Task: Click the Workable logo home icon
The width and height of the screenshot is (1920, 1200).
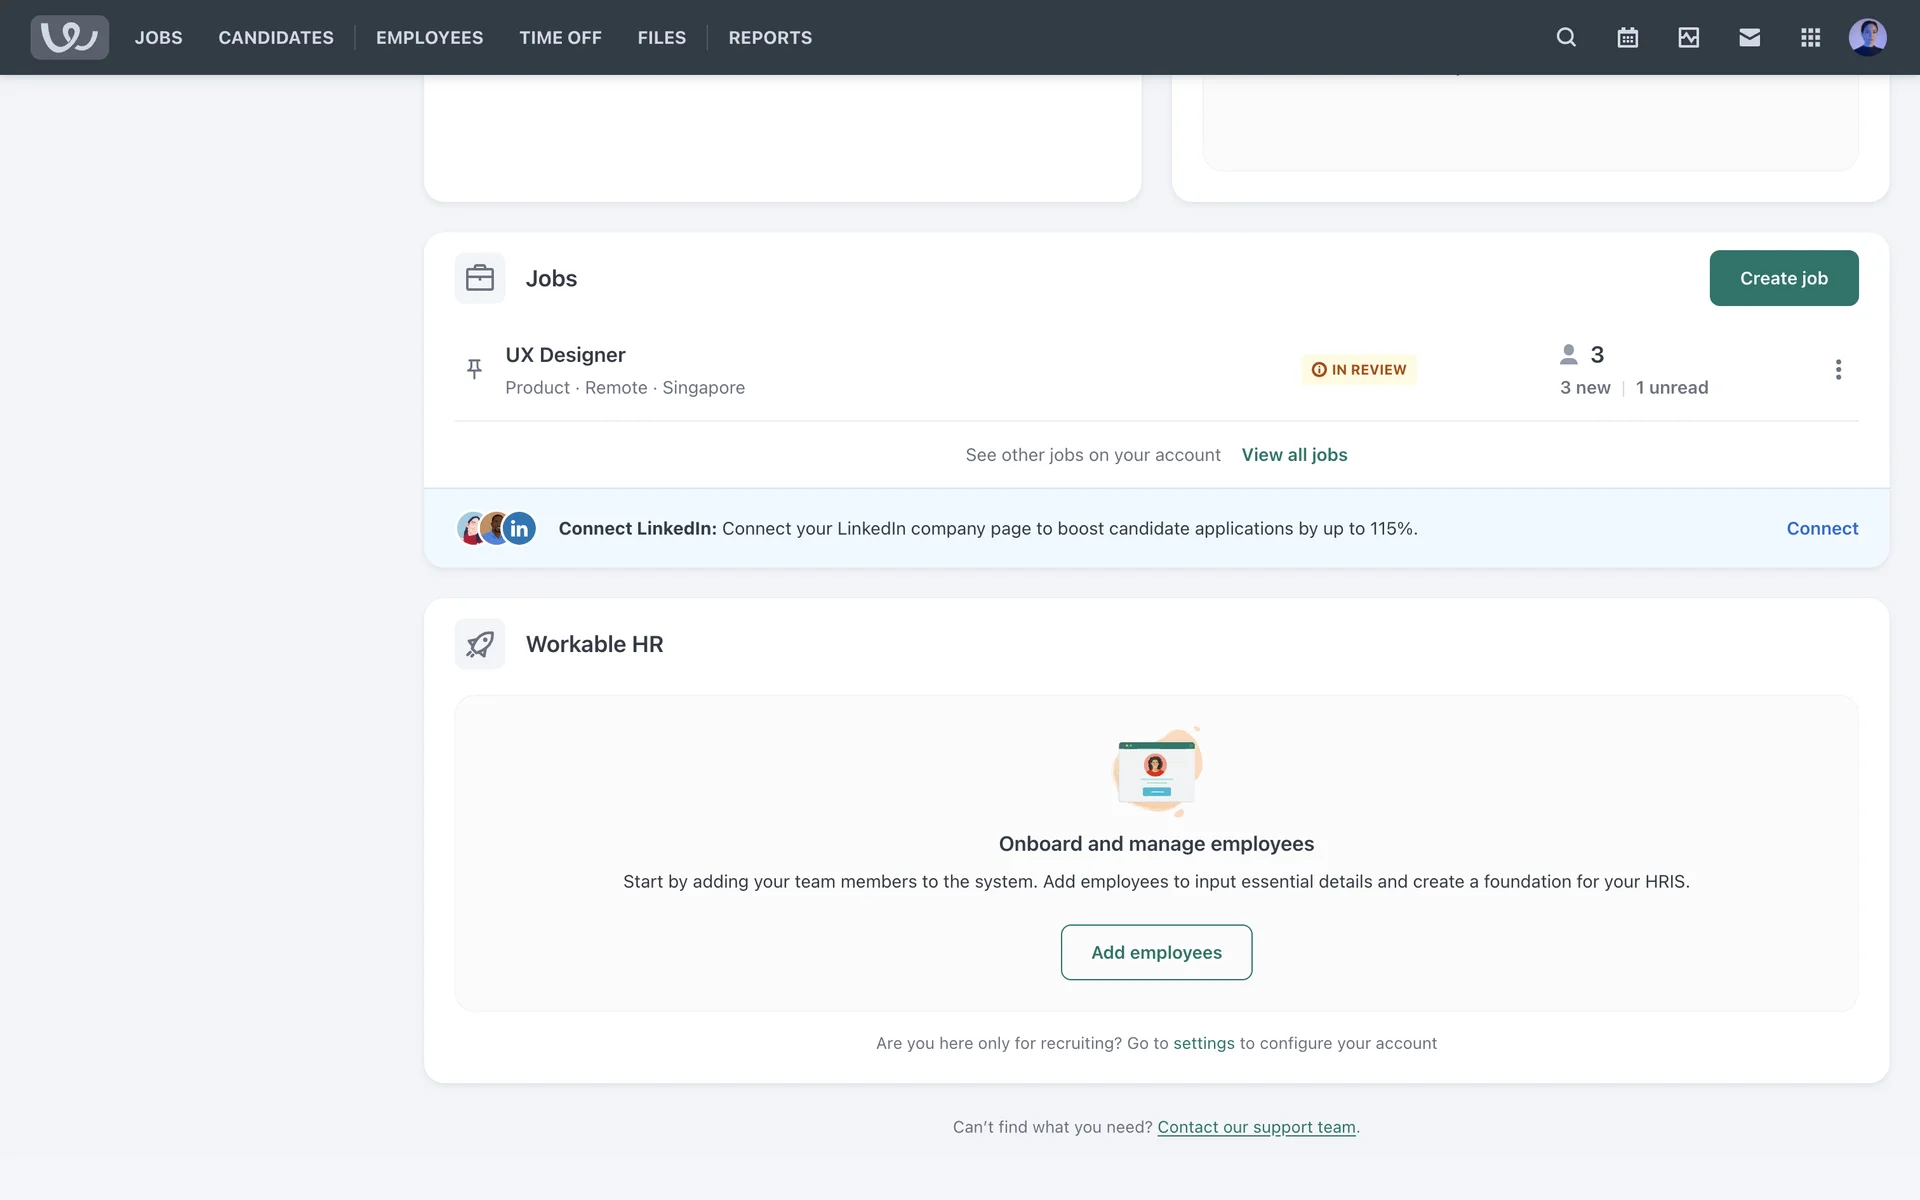Action: tap(69, 38)
